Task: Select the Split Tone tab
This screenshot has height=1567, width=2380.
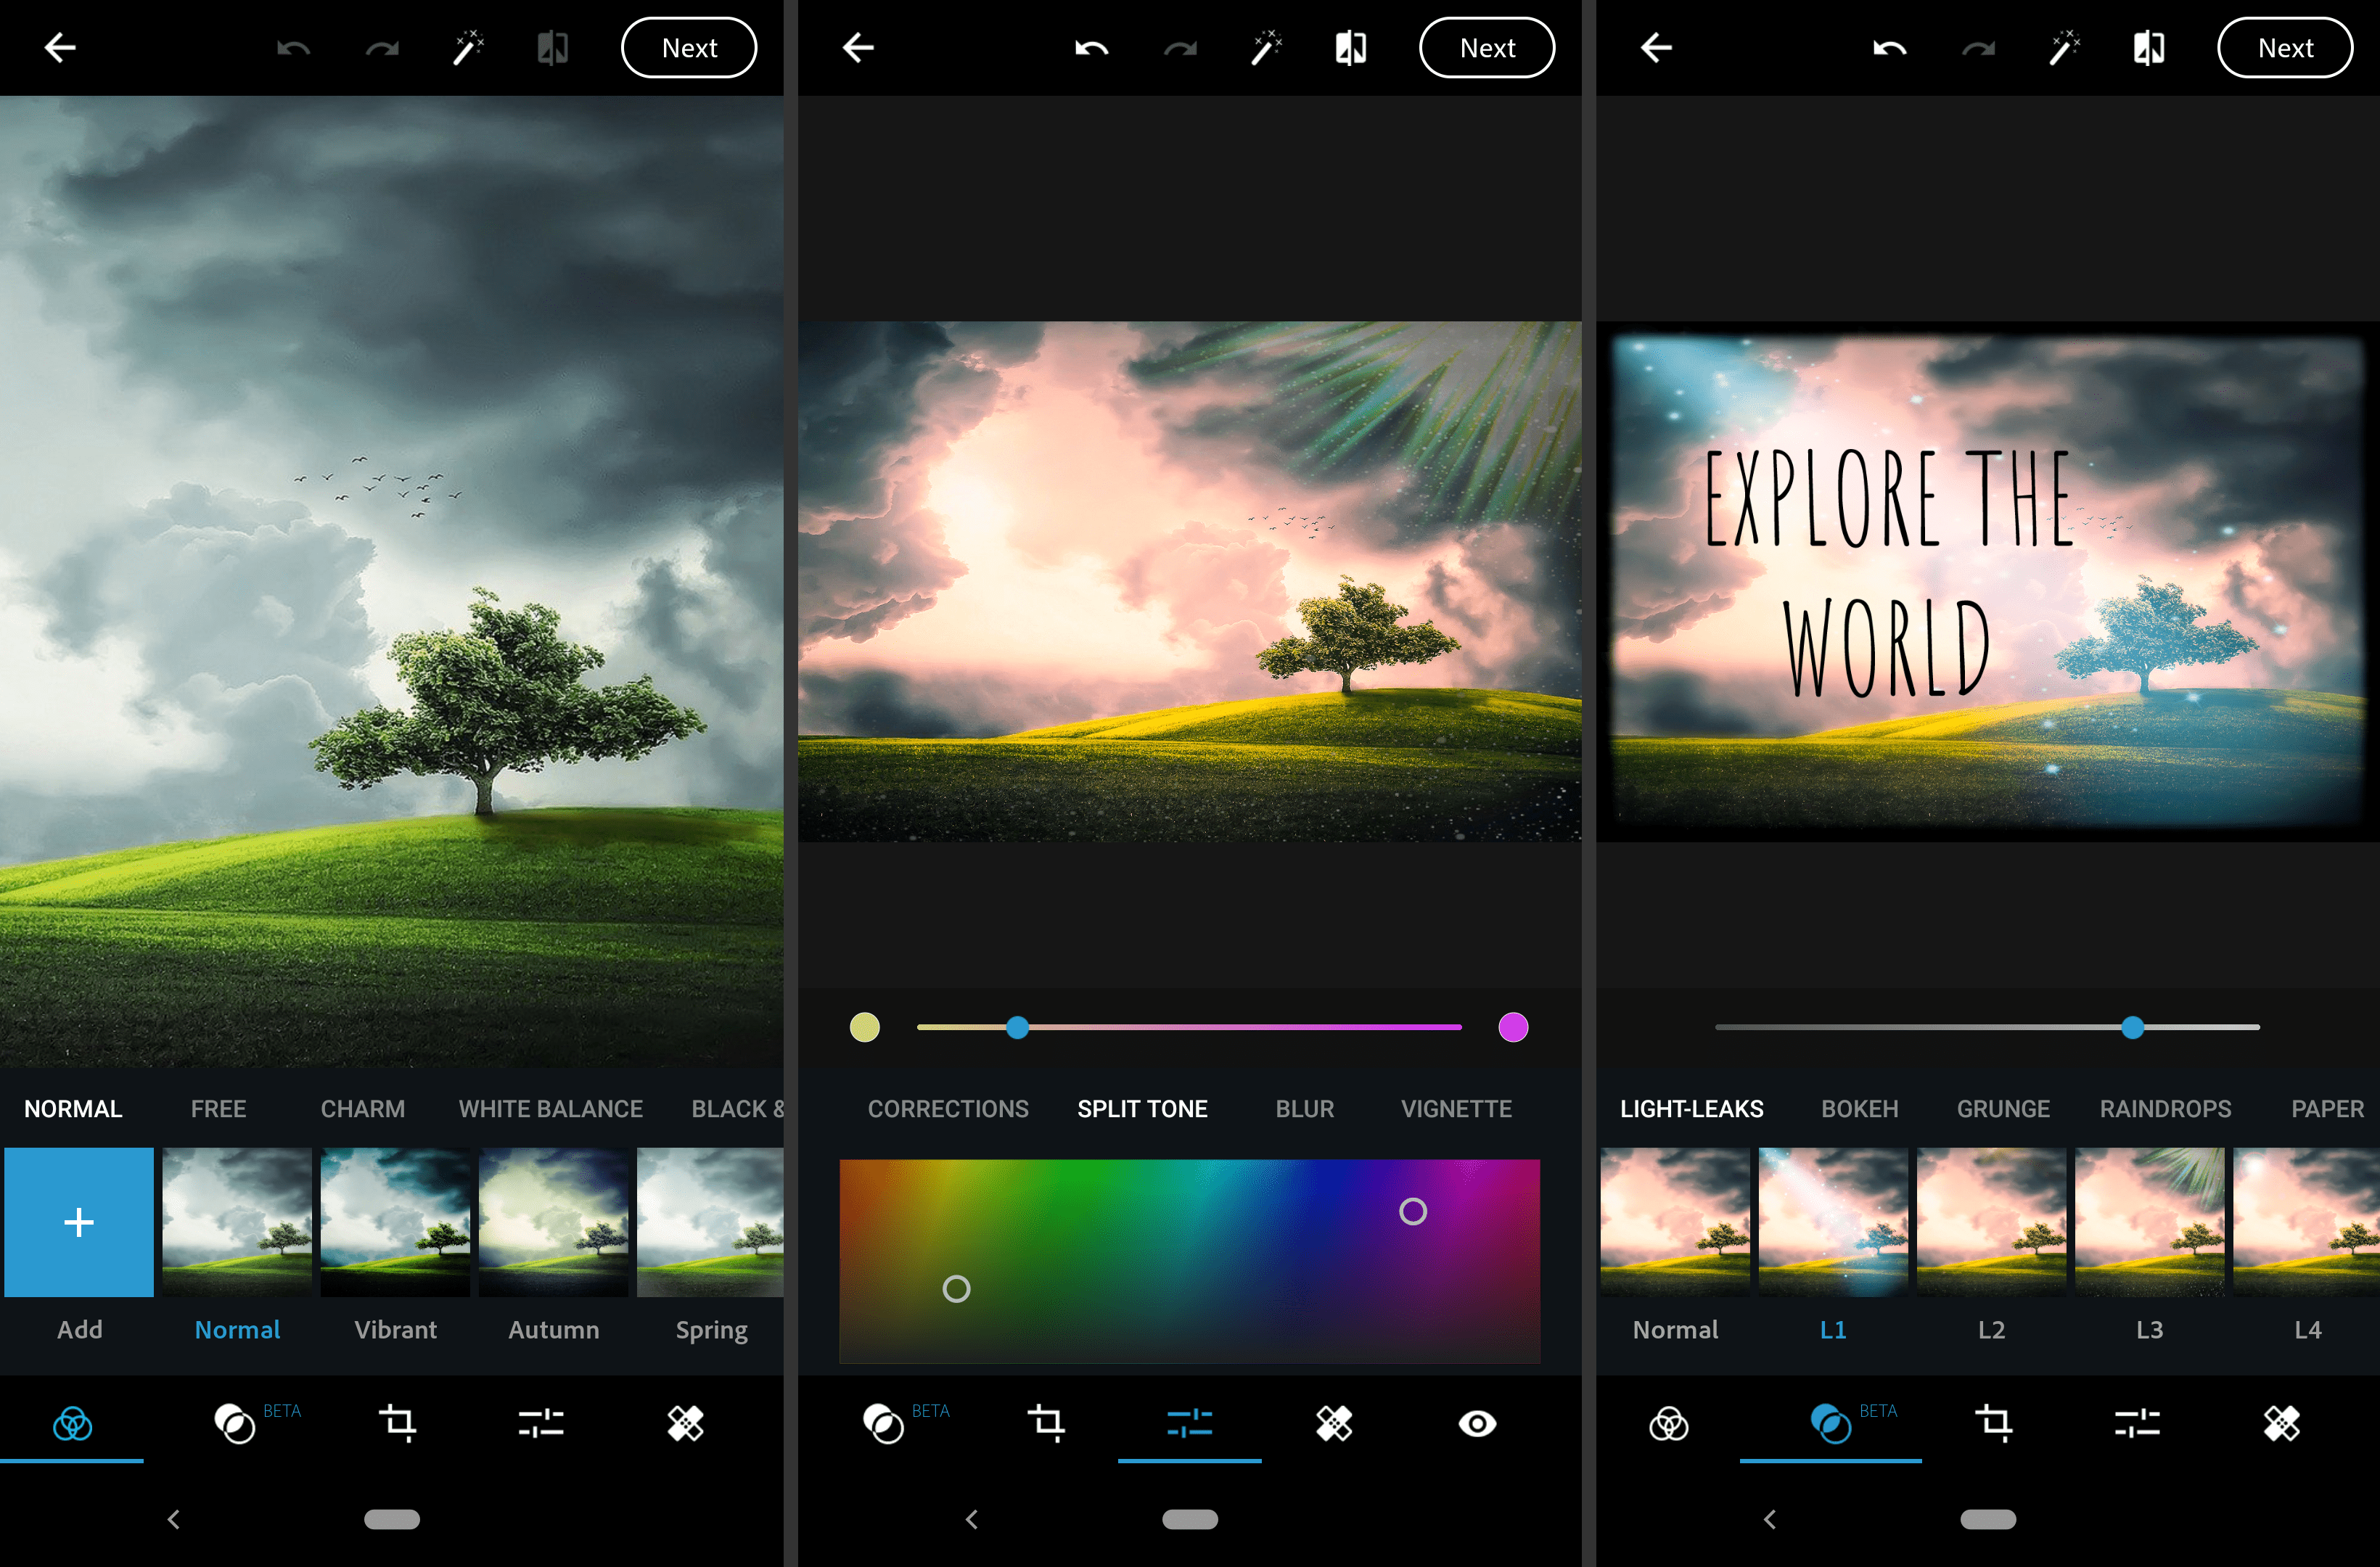Action: (1142, 1109)
